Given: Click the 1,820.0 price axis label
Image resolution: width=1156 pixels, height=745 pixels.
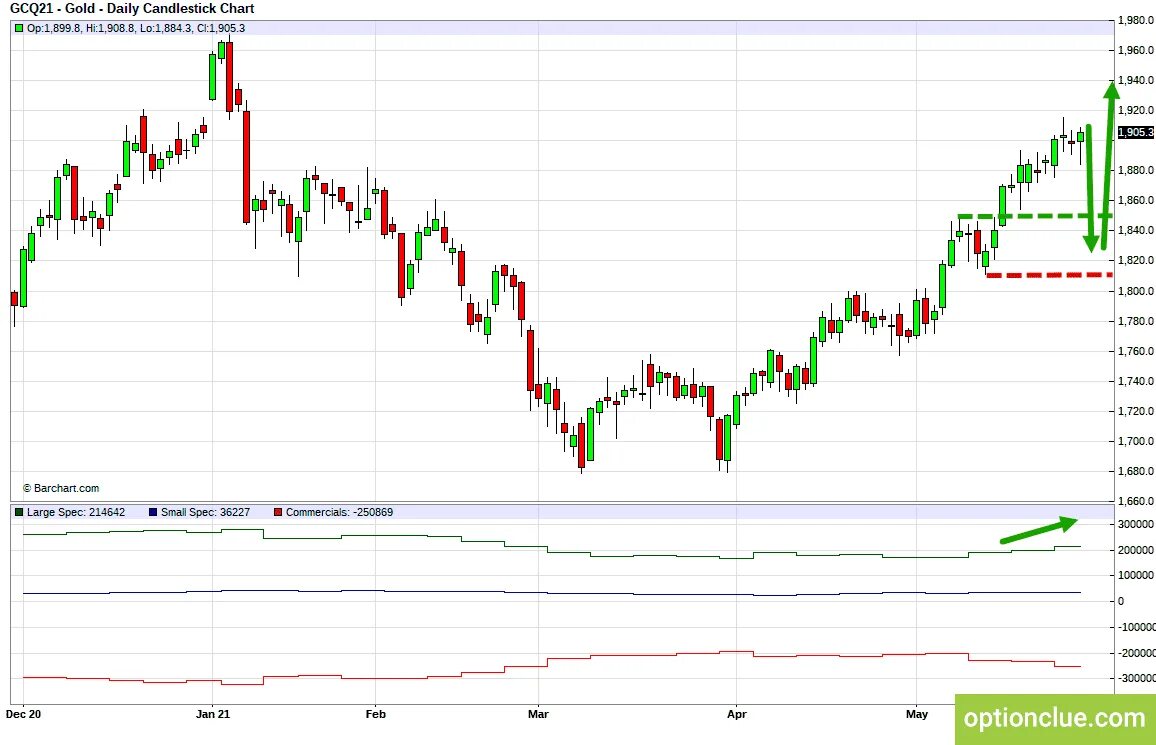Looking at the screenshot, I should click(x=1135, y=260).
